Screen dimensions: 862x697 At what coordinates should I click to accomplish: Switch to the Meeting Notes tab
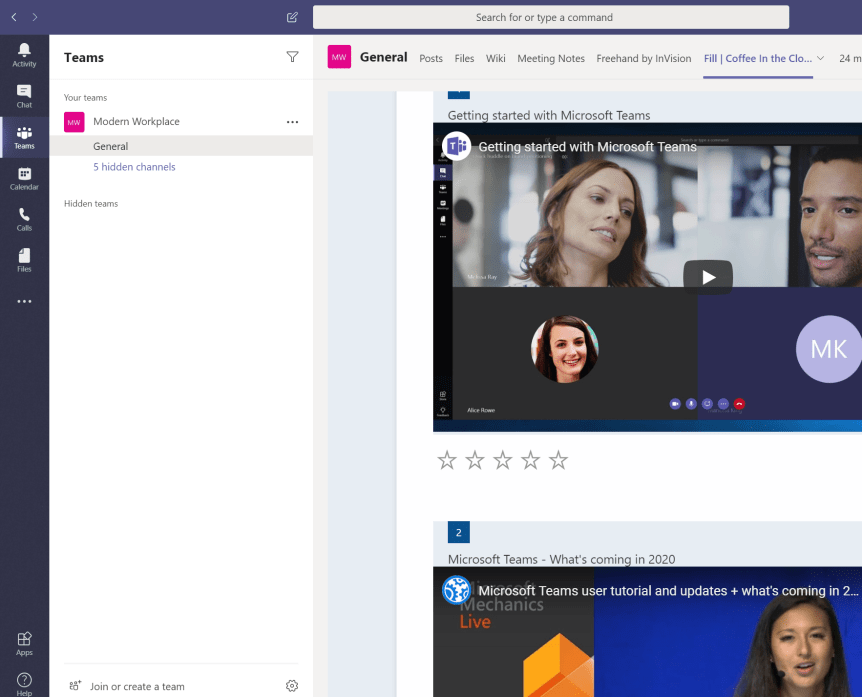[550, 58]
